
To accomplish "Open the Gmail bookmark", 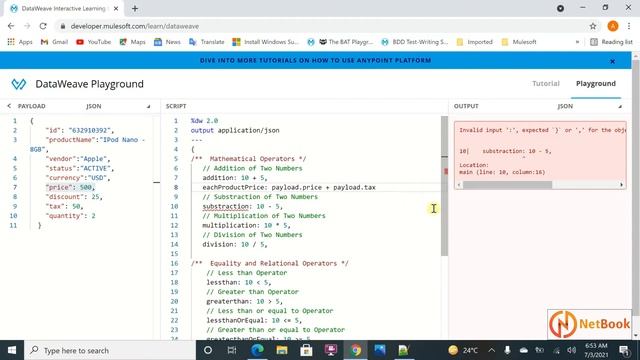I will [x=54, y=42].
